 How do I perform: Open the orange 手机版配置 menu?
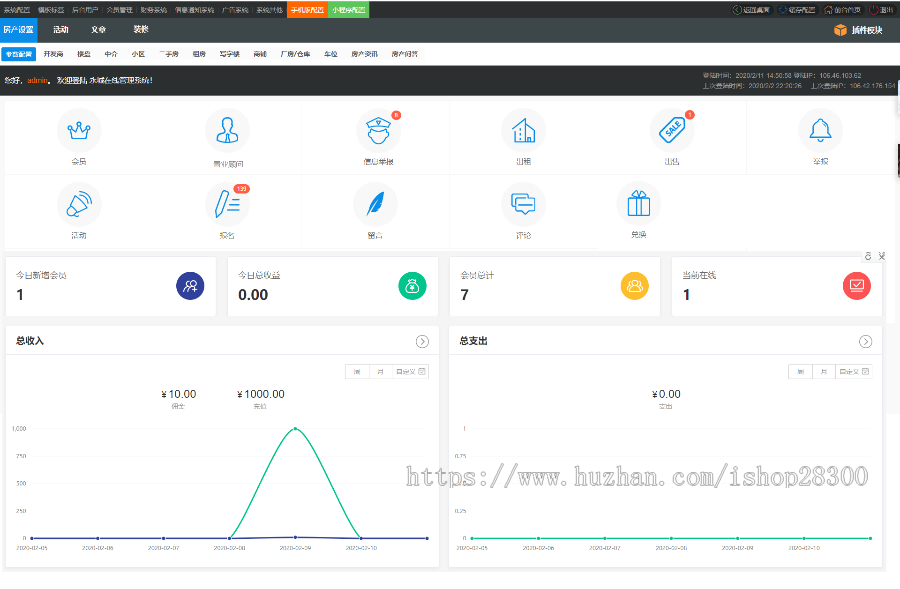click(307, 10)
